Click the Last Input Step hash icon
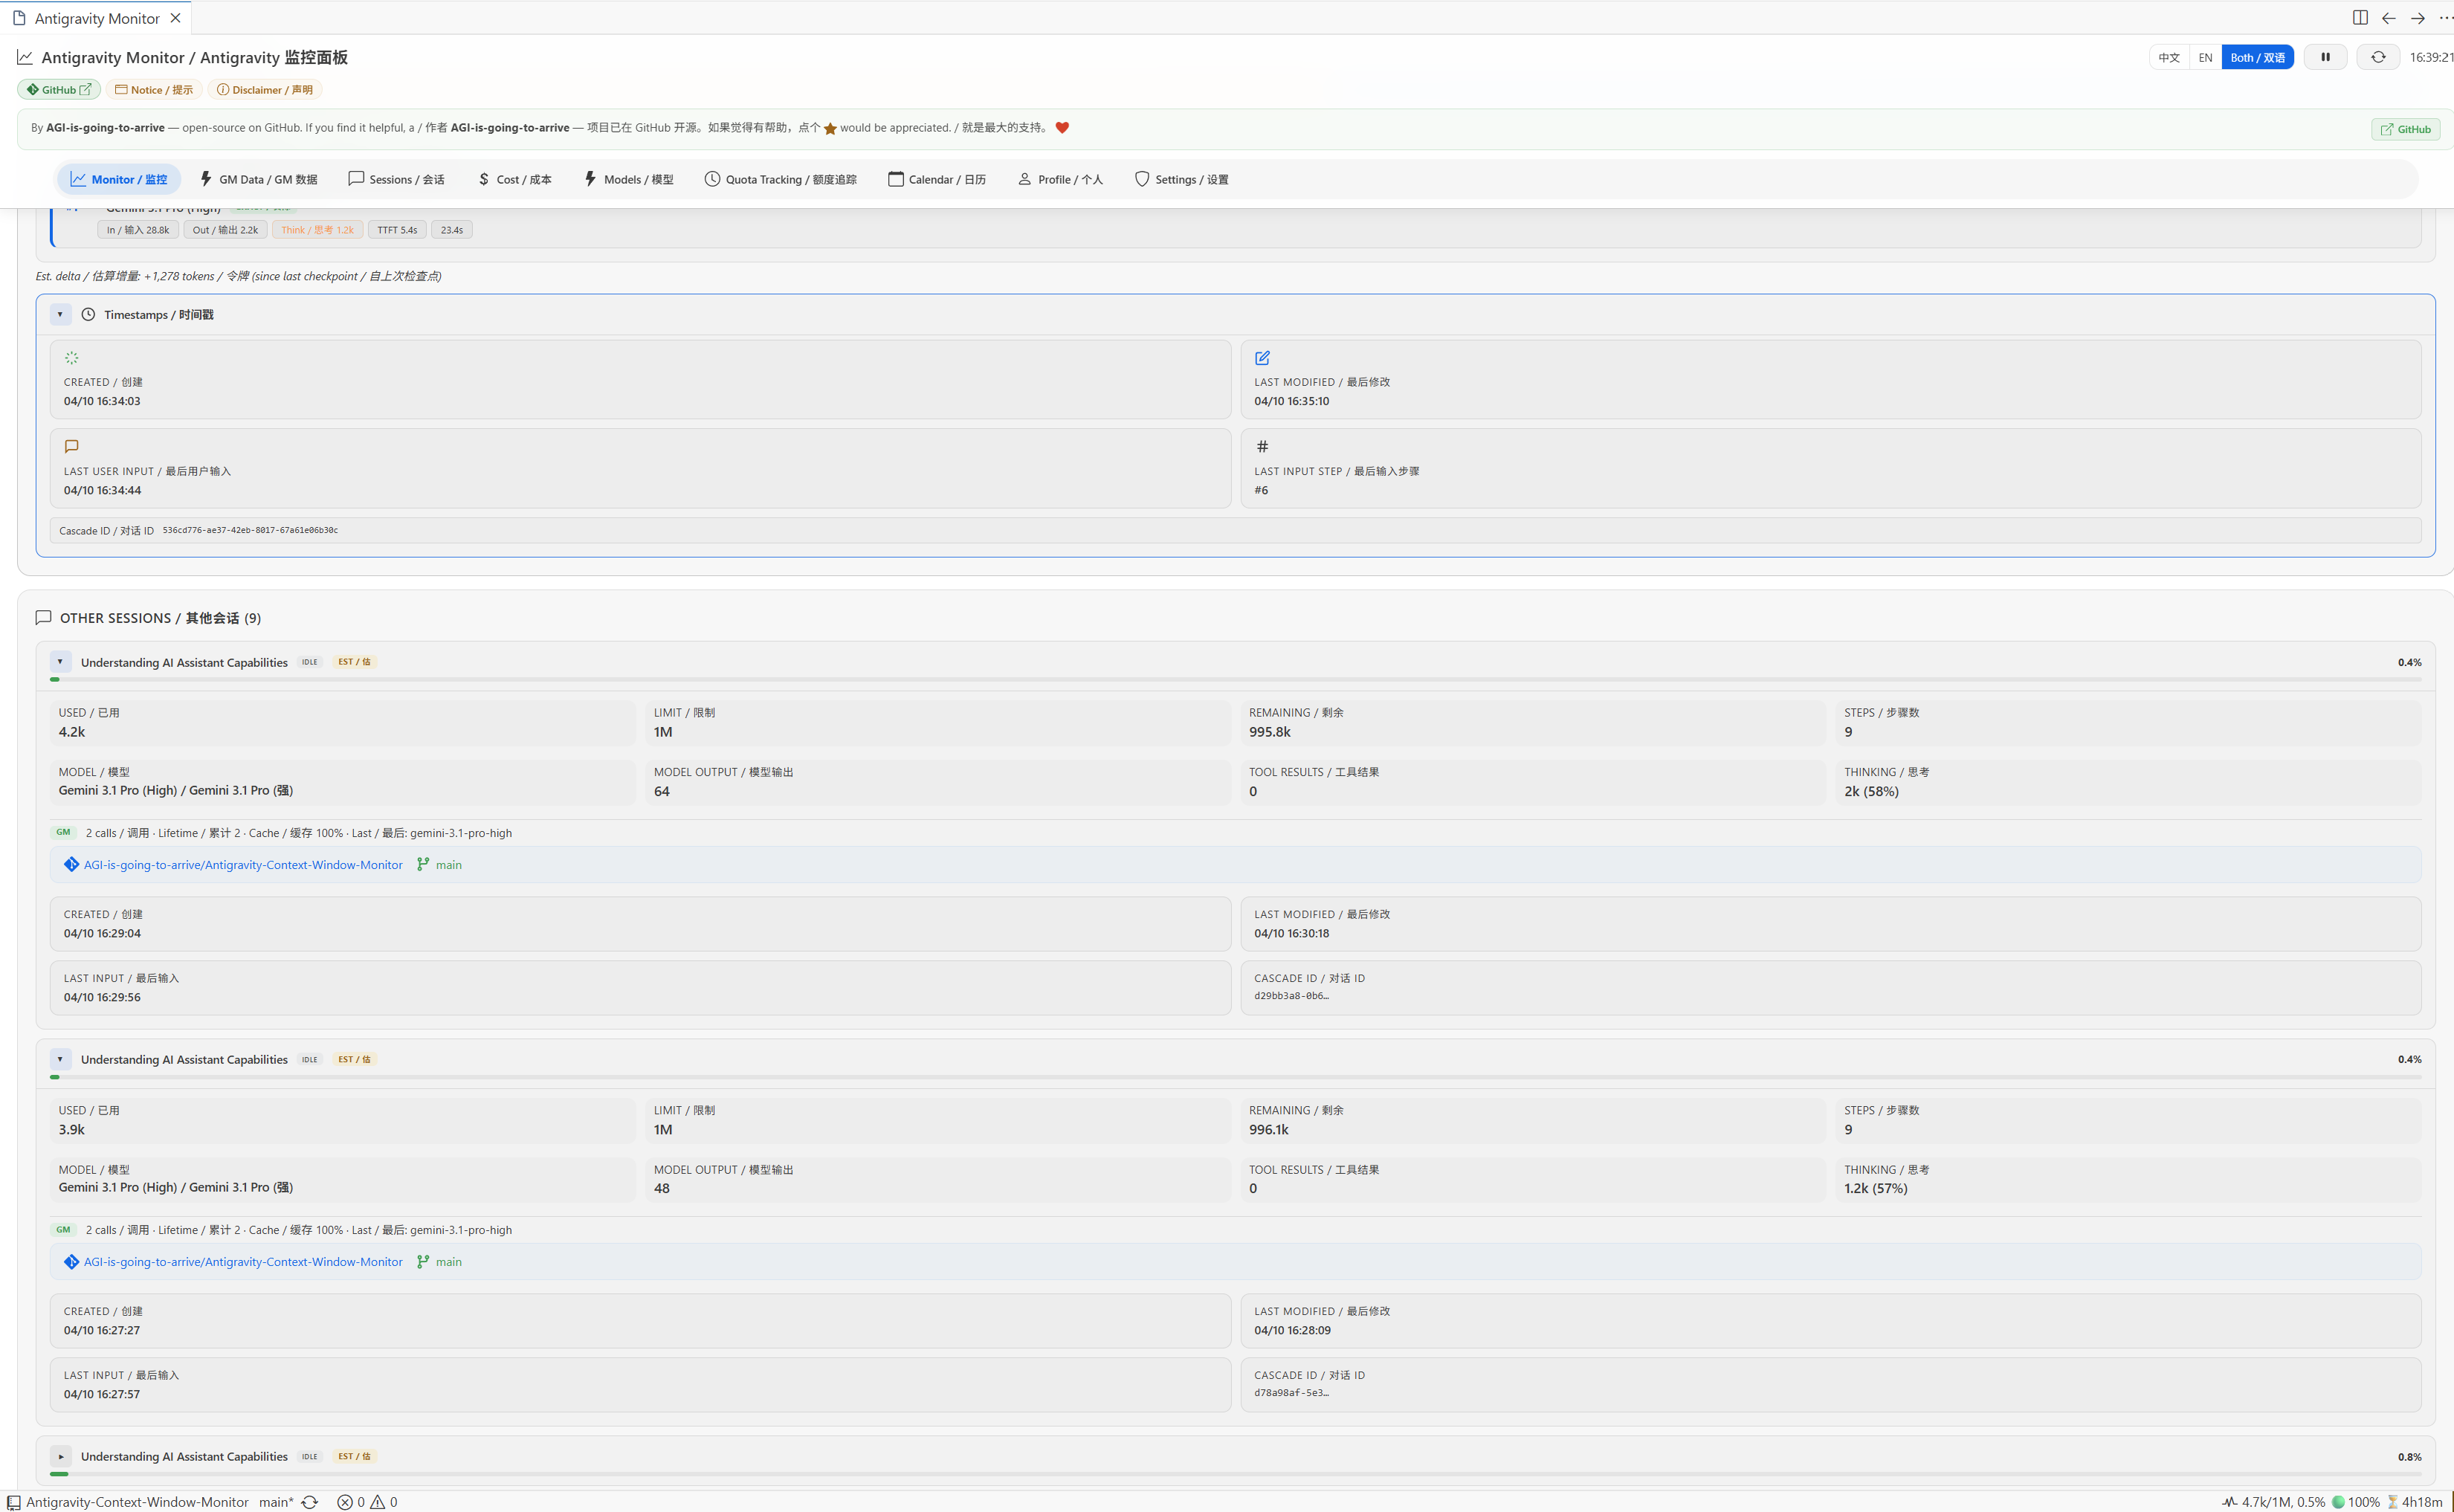This screenshot has width=2454, height=1512. [x=1262, y=446]
